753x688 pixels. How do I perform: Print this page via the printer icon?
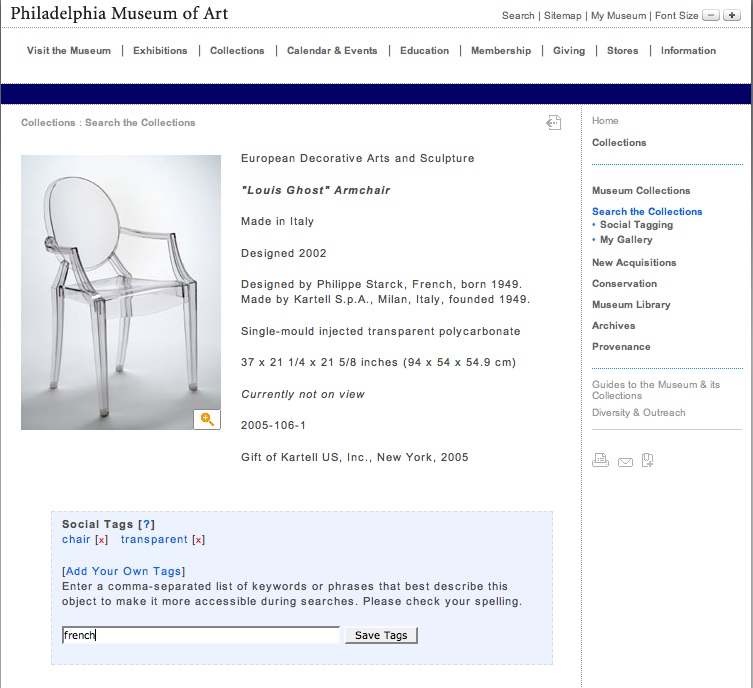coord(600,460)
